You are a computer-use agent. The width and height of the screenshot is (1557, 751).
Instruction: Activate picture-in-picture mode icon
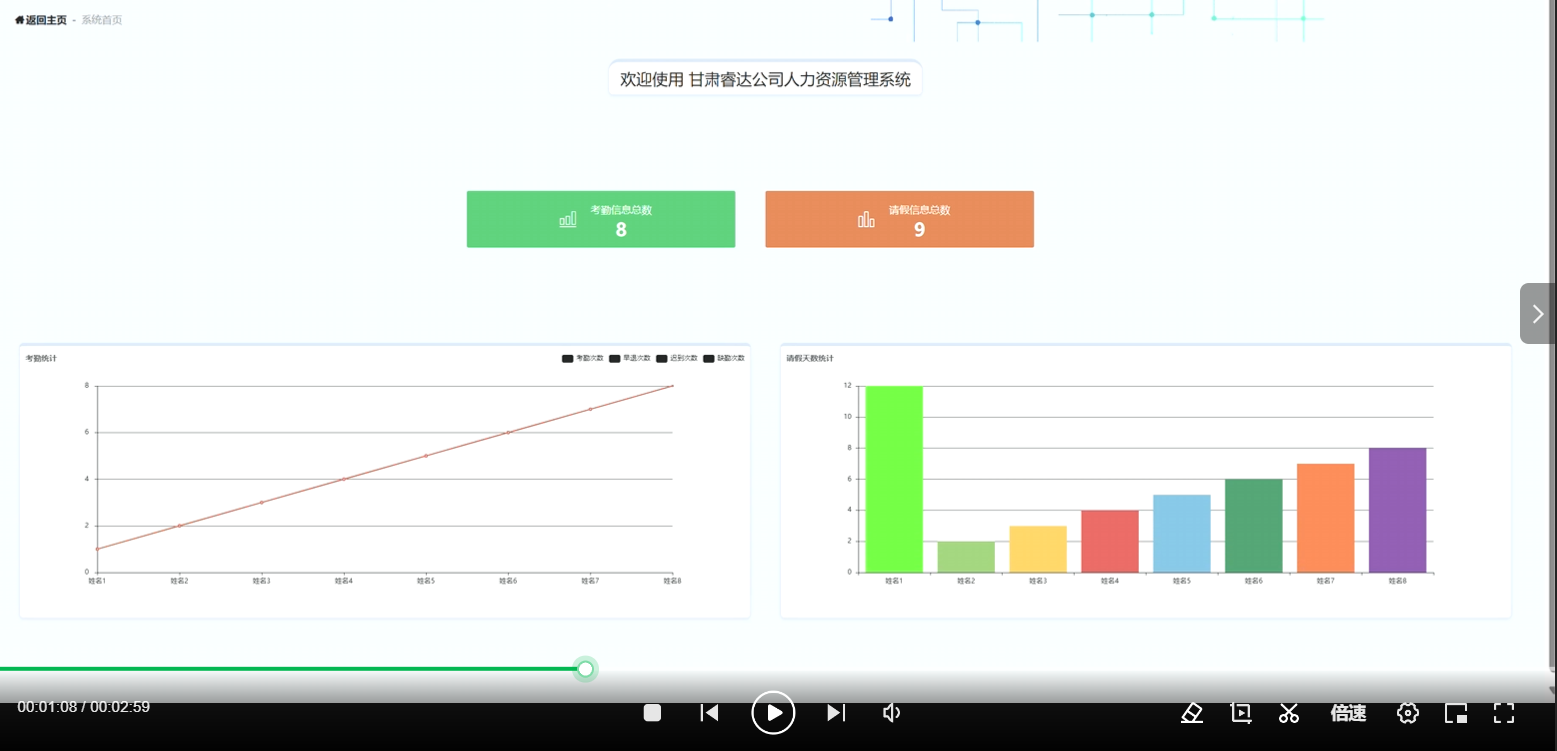click(x=1455, y=713)
